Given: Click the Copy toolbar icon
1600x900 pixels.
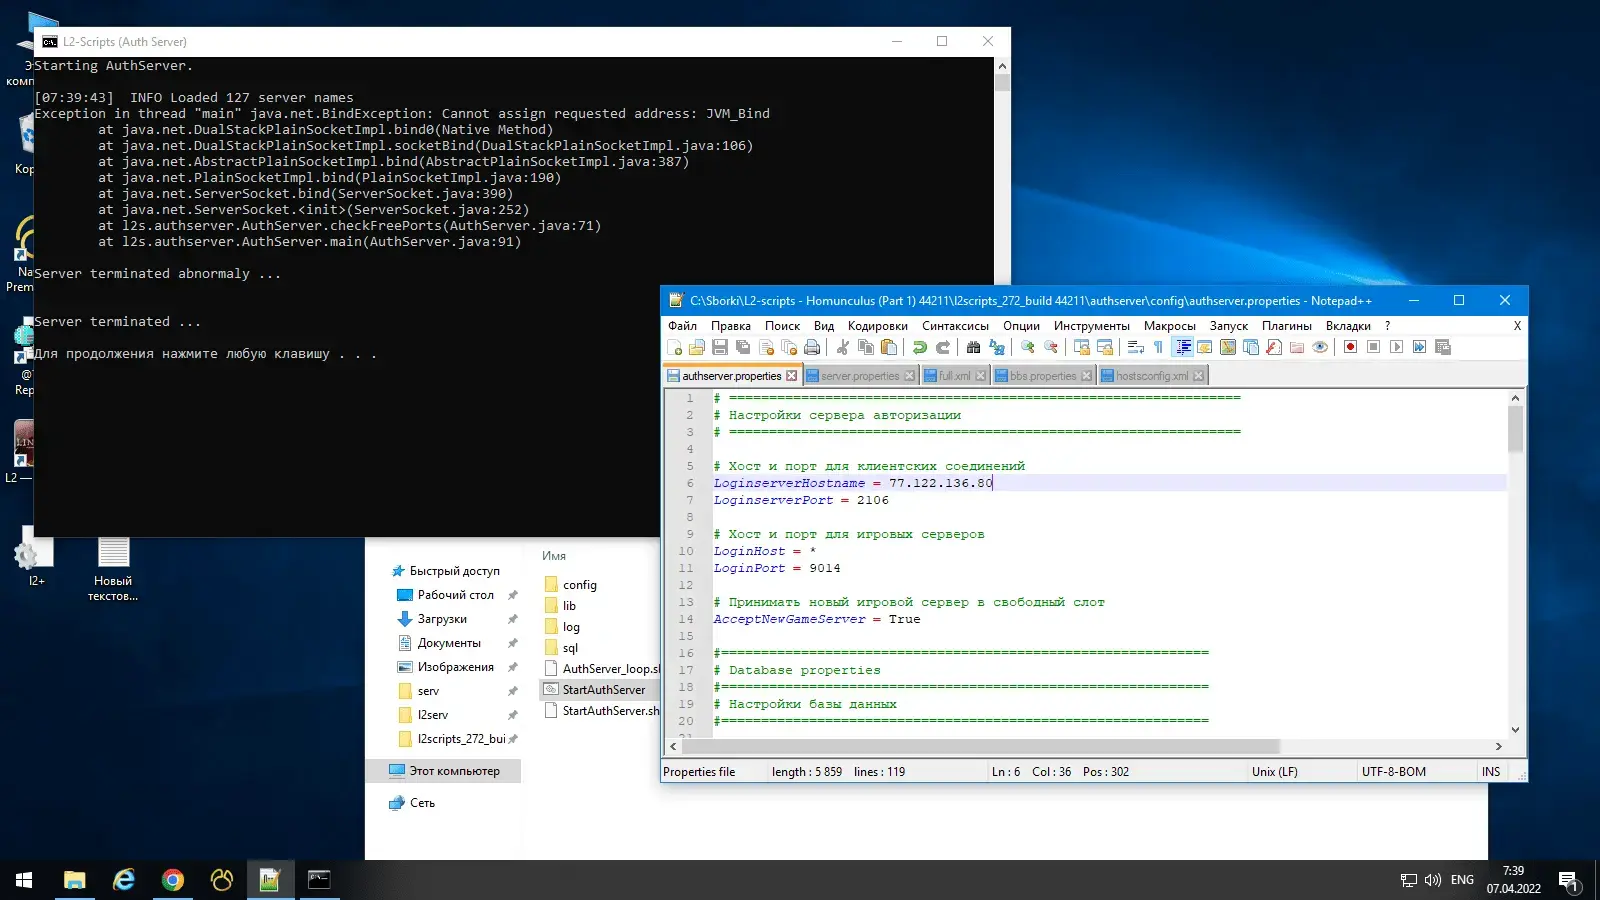Looking at the screenshot, I should coord(866,347).
